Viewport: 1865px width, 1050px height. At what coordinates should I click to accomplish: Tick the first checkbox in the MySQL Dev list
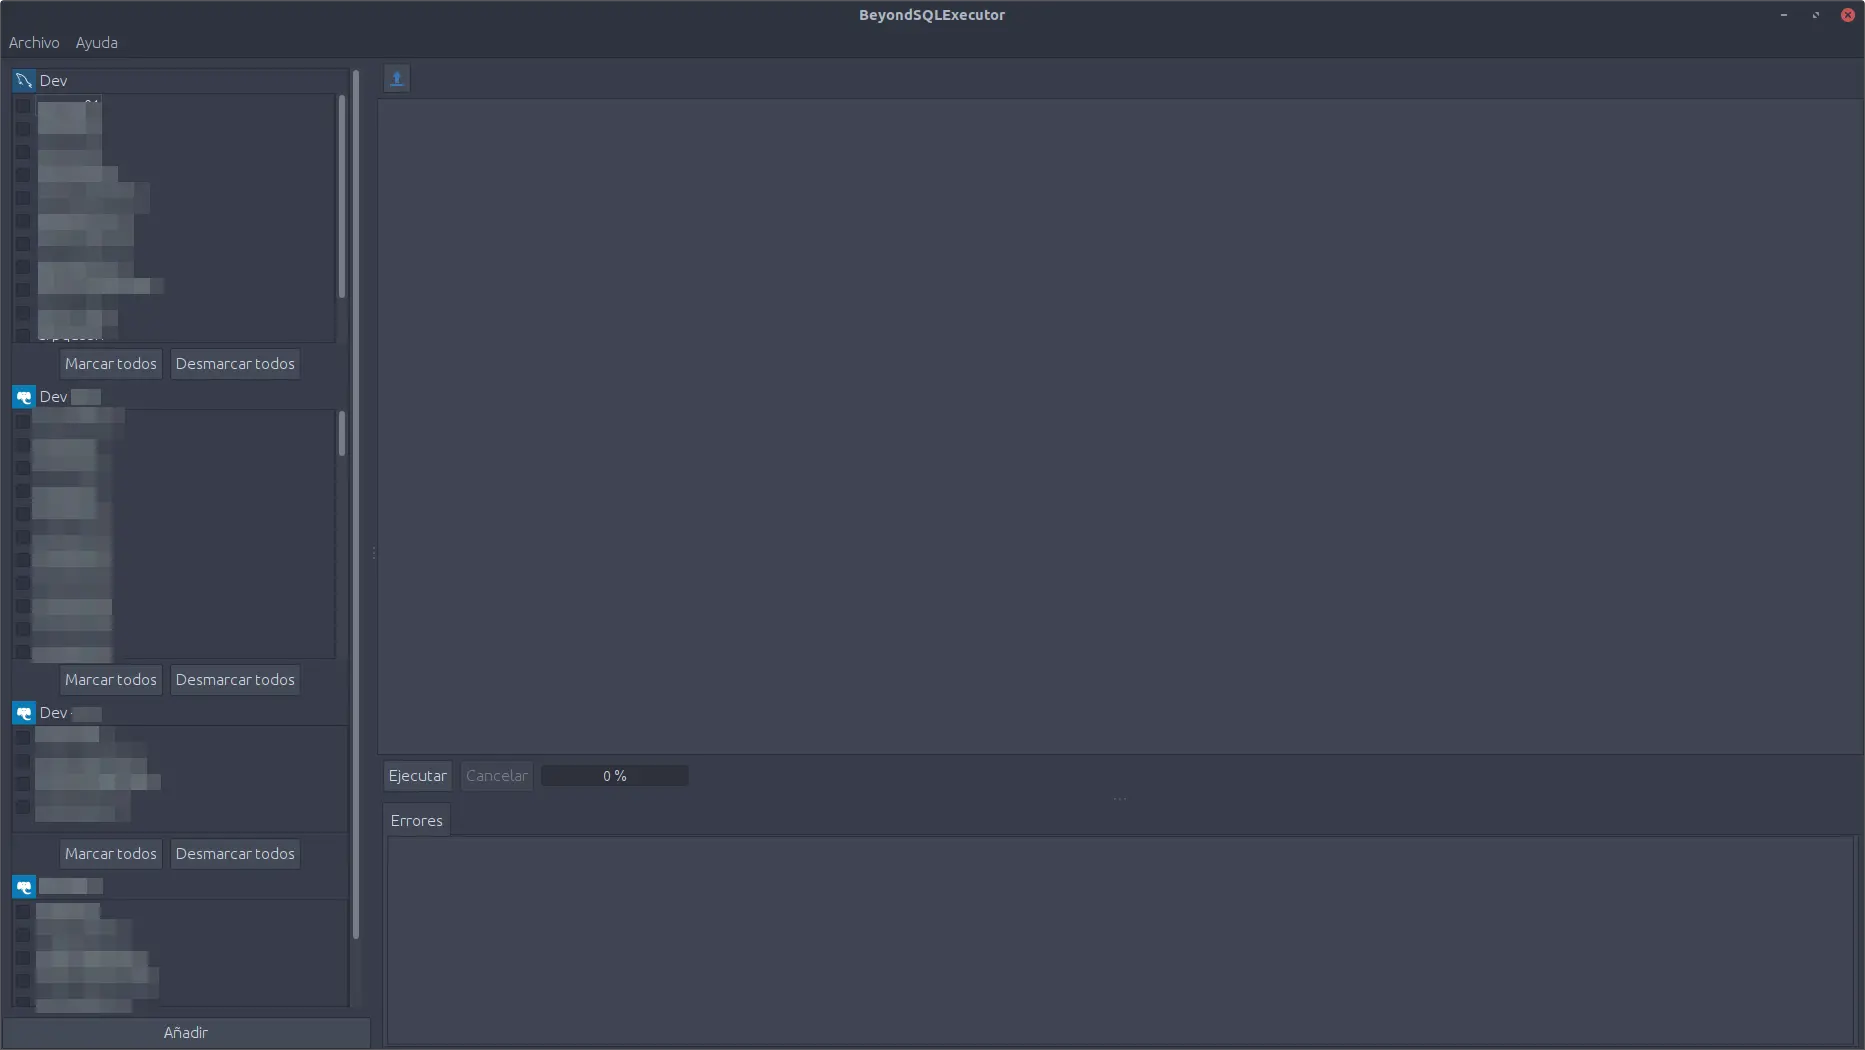[x=23, y=106]
